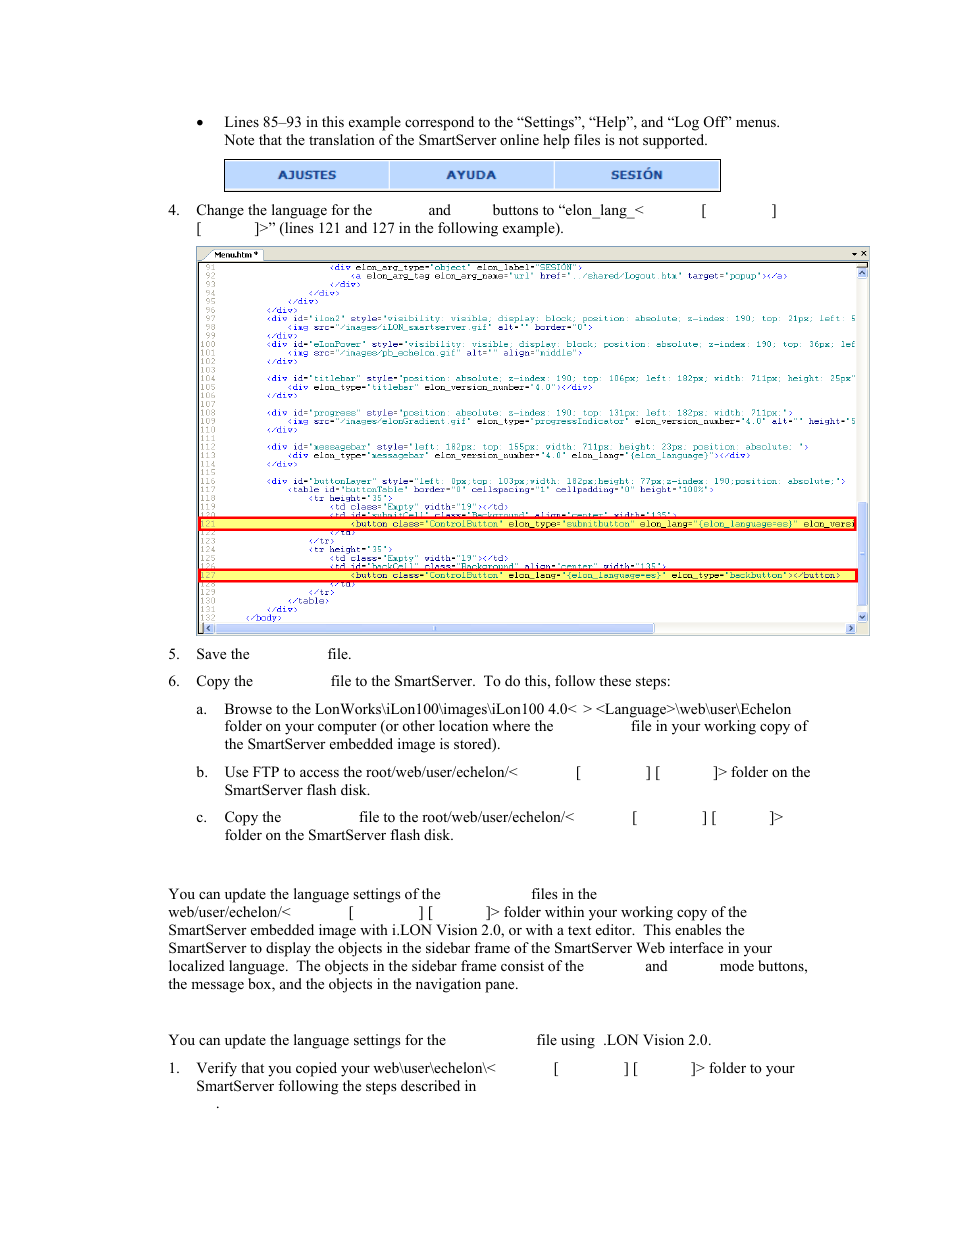Click code line 127 with backbutton
The height and width of the screenshot is (1235, 954).
click(527, 576)
